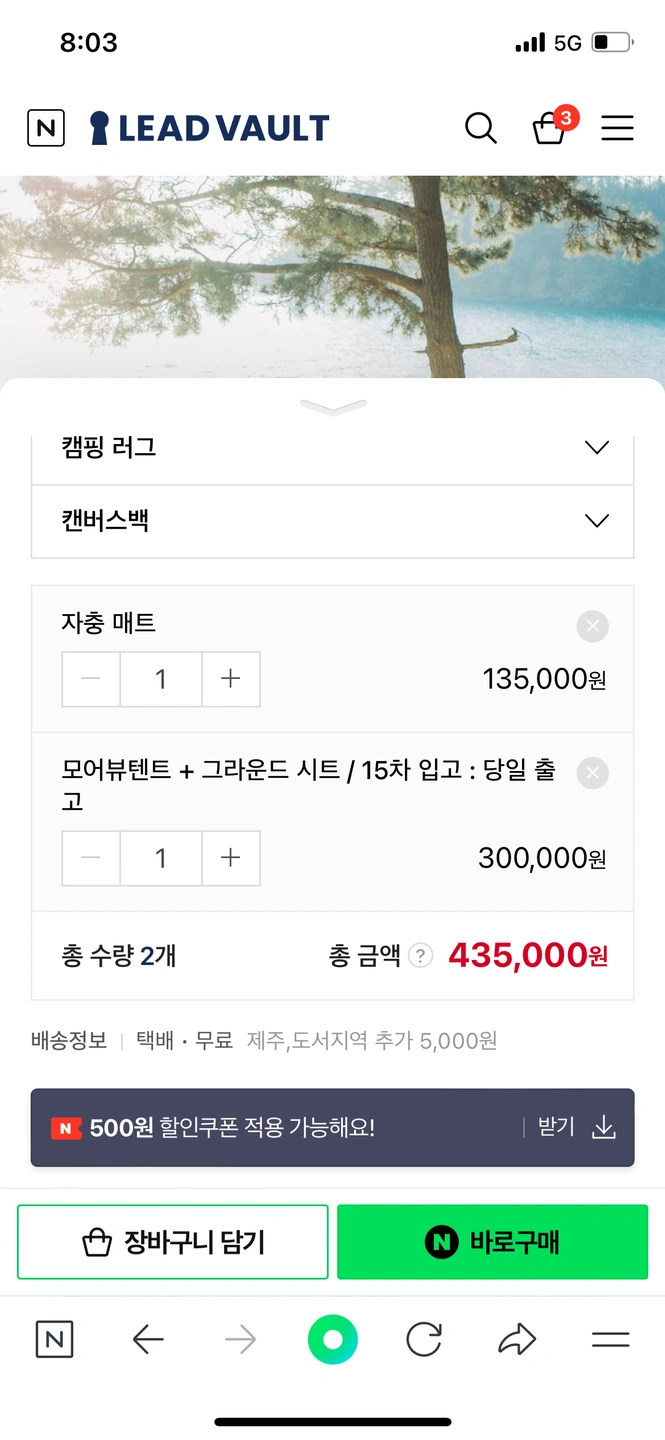Viewport: 665px width, 1440px height.
Task: Open the shopping cart with 3 items
Action: pyautogui.click(x=549, y=128)
